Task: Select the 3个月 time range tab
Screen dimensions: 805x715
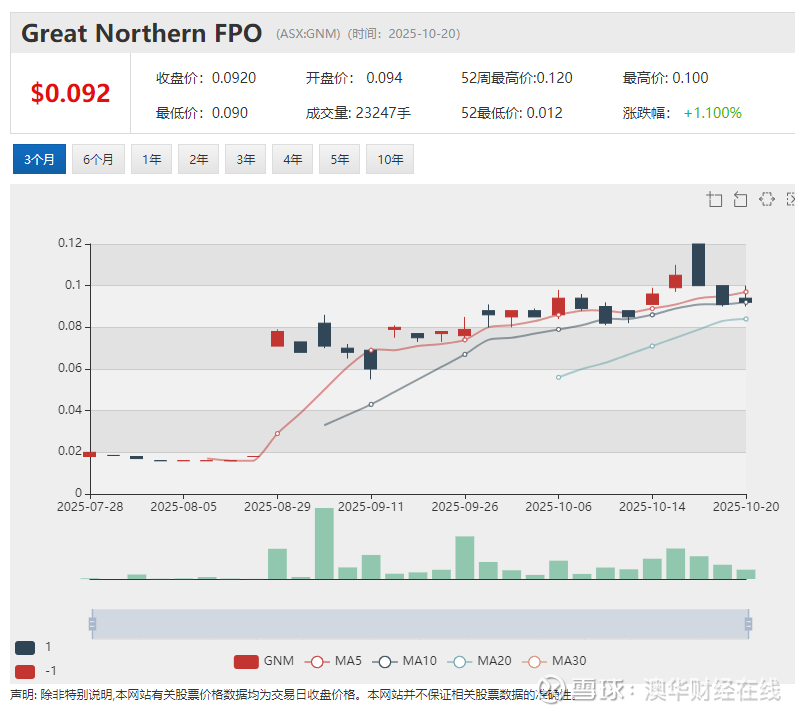Action: tap(40, 159)
